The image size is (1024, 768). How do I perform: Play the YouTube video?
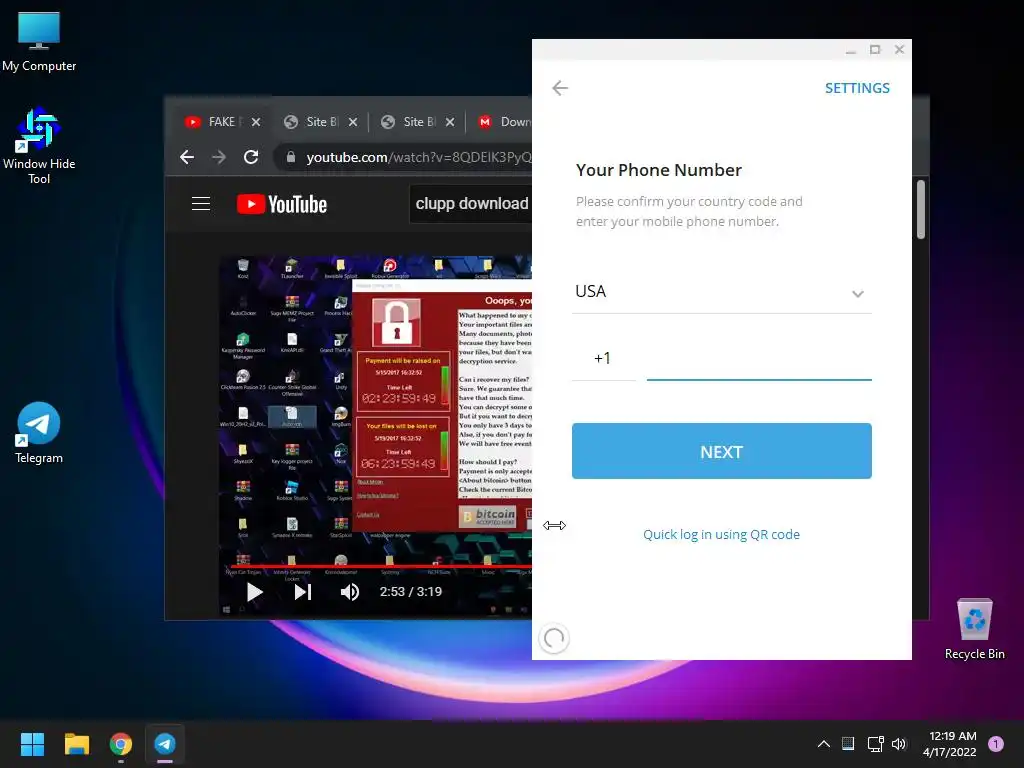coord(255,592)
